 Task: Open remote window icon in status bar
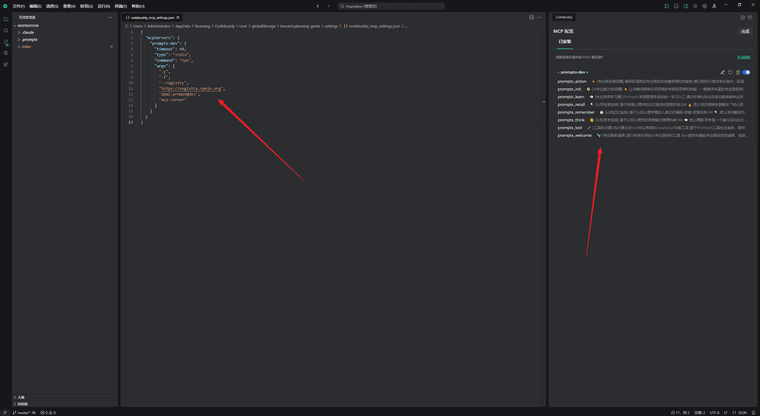pyautogui.click(x=5, y=413)
